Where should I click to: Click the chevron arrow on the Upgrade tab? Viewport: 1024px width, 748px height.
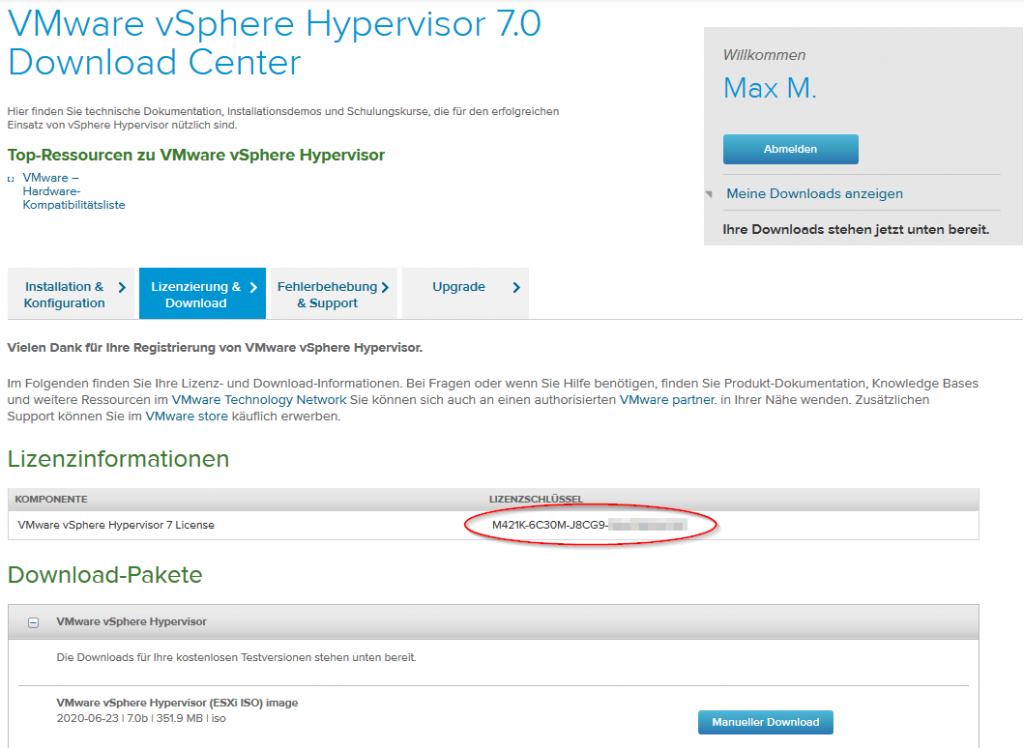click(x=515, y=285)
